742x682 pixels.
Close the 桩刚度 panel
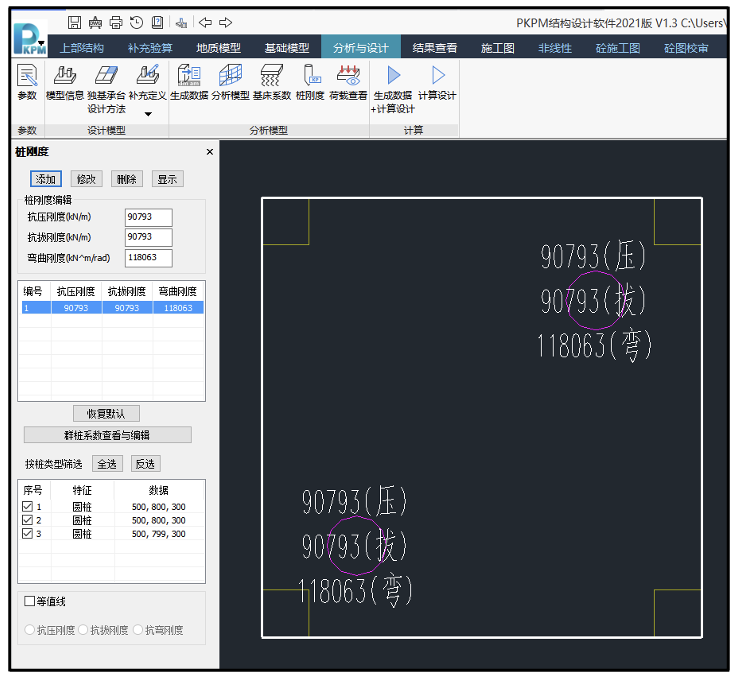coord(210,152)
